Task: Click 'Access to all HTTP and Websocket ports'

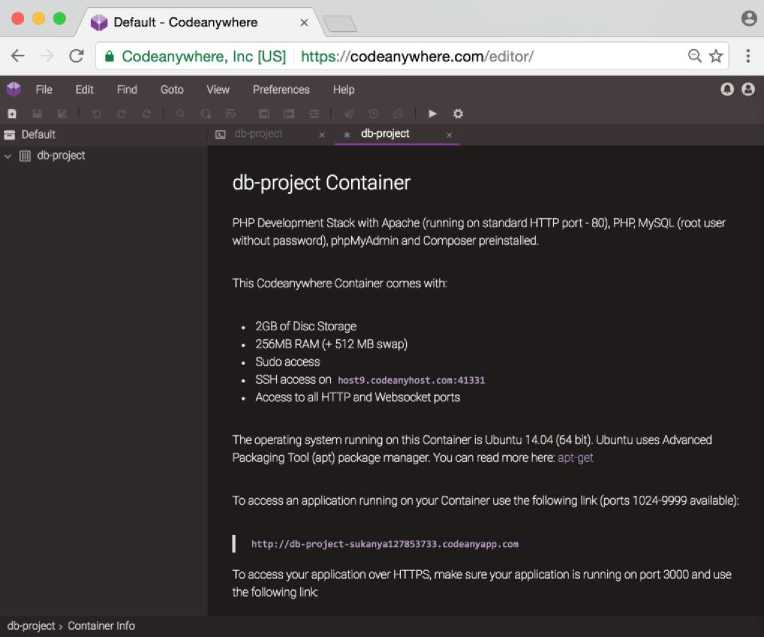Action: (358, 397)
